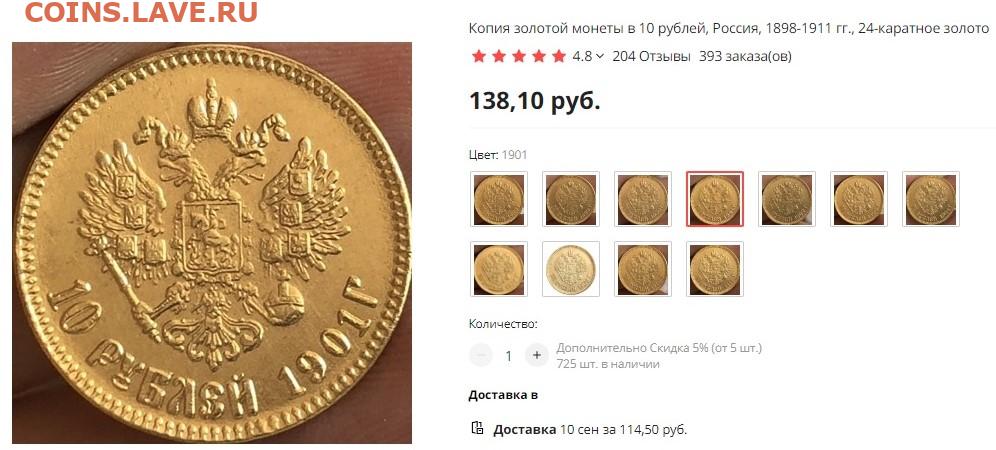Click the red star rating icons

(518, 57)
